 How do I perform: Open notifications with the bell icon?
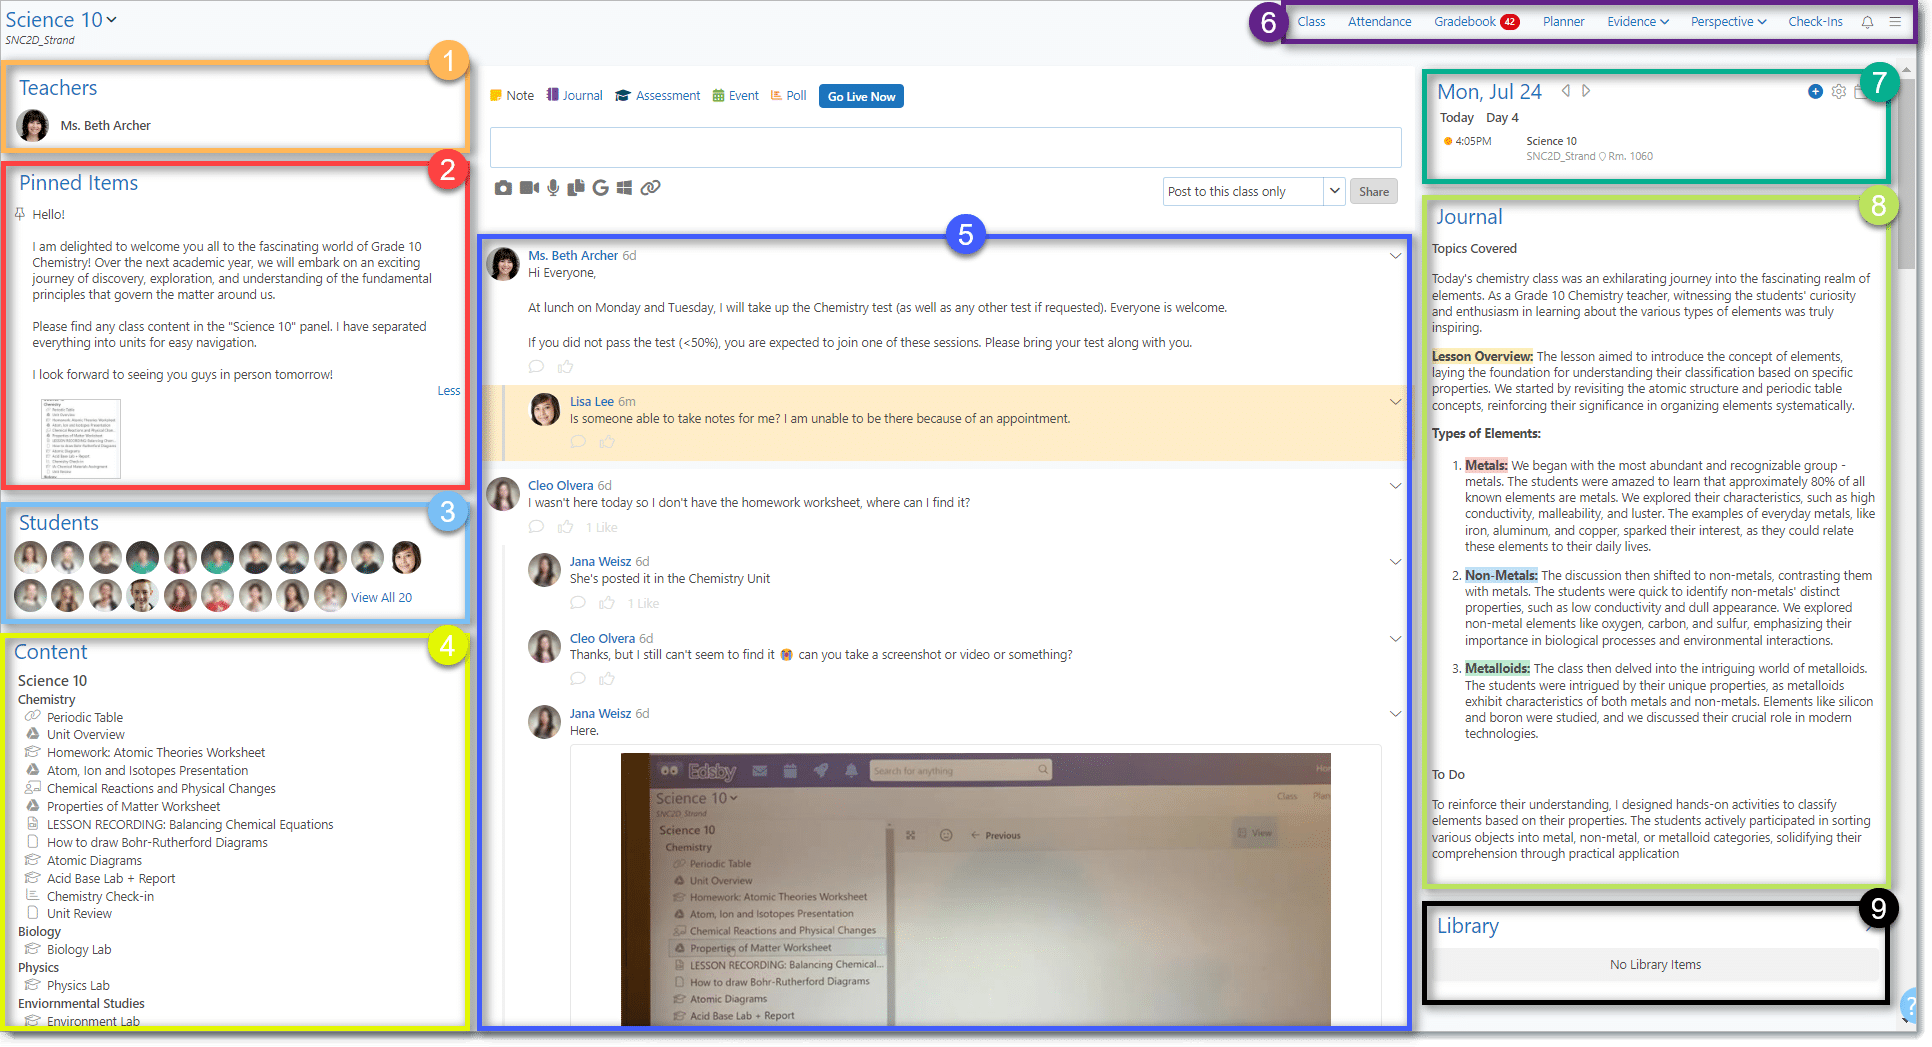click(1867, 22)
